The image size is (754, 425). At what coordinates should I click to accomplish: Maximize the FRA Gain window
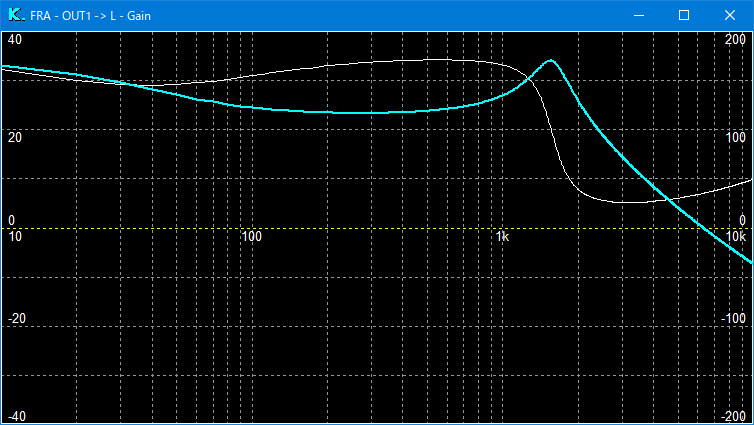(684, 15)
